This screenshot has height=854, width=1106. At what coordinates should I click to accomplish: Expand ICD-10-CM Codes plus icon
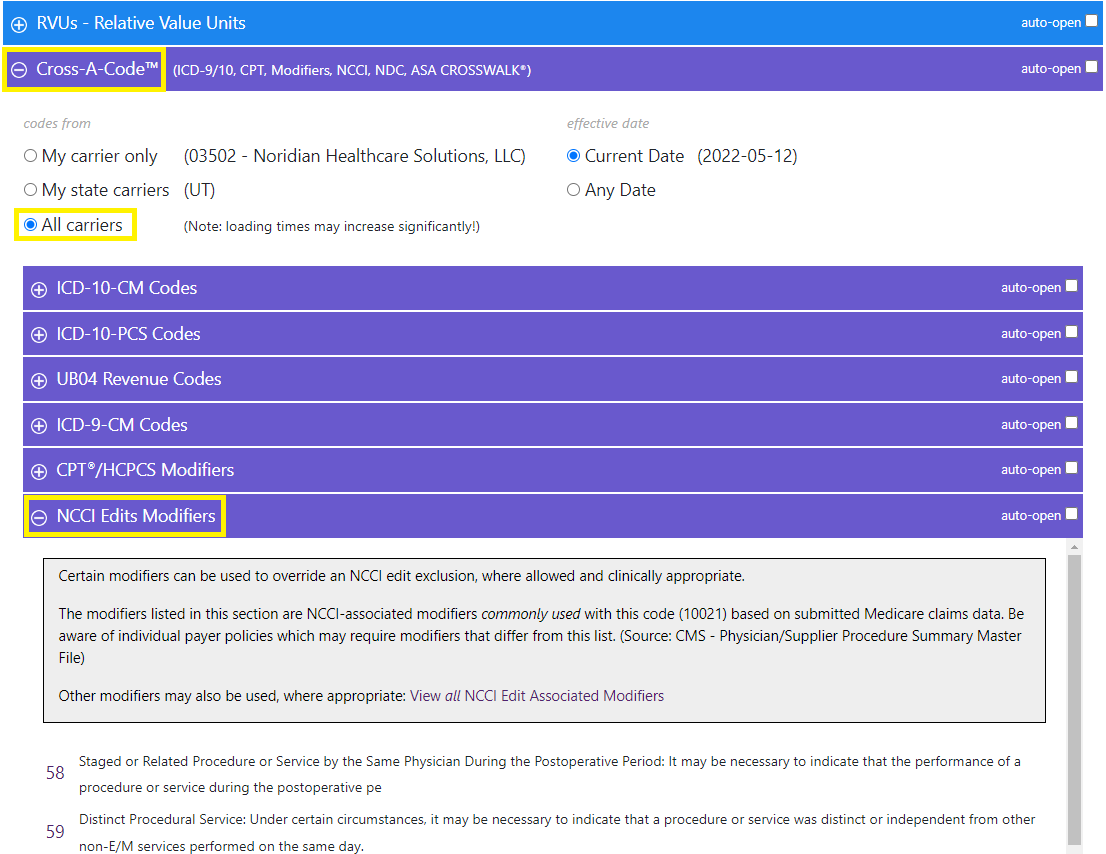tap(40, 289)
